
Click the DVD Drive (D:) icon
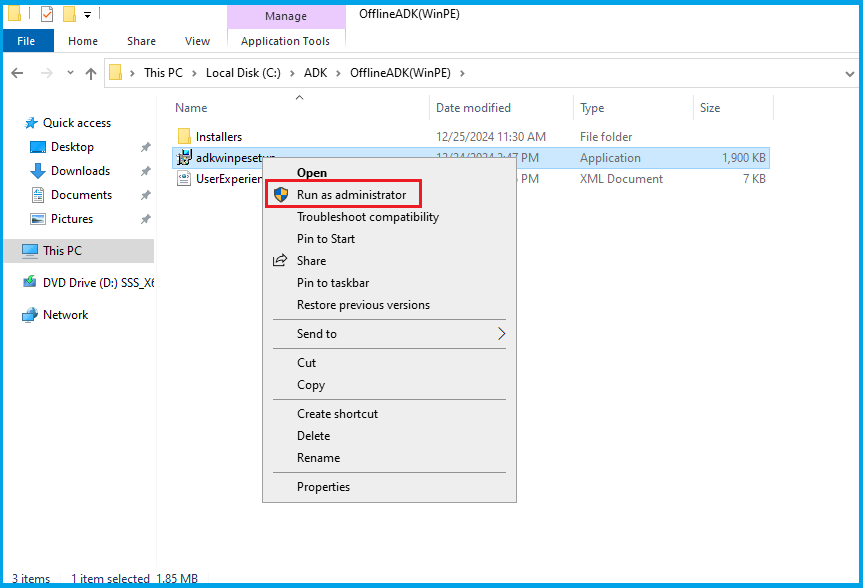[30, 283]
